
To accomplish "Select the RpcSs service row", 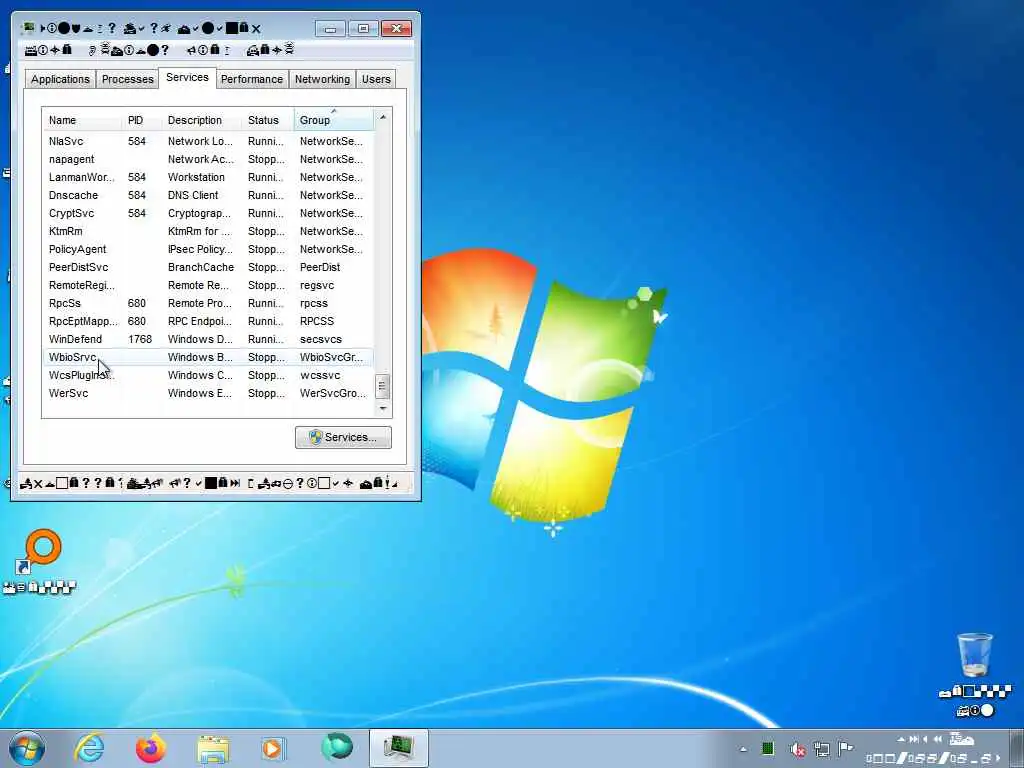I will pyautogui.click(x=208, y=303).
